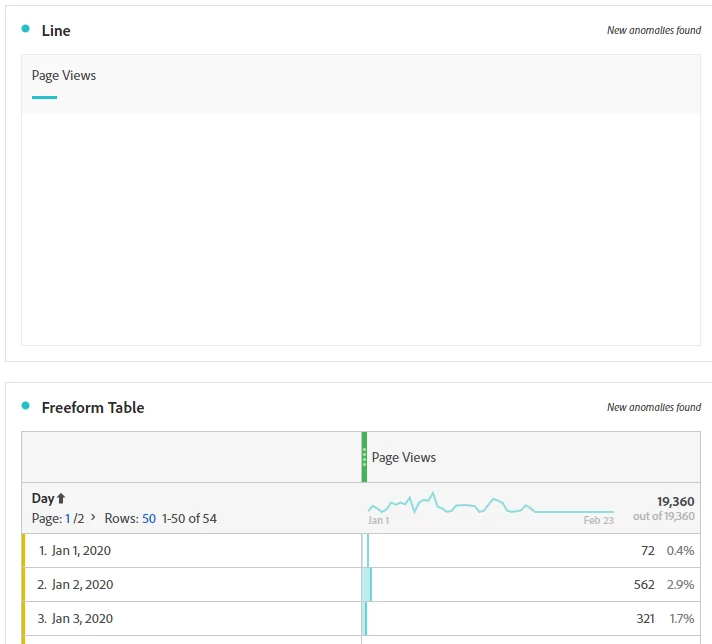Image resolution: width=712 pixels, height=644 pixels.
Task: Click the Day dimension header
Action: [43, 499]
